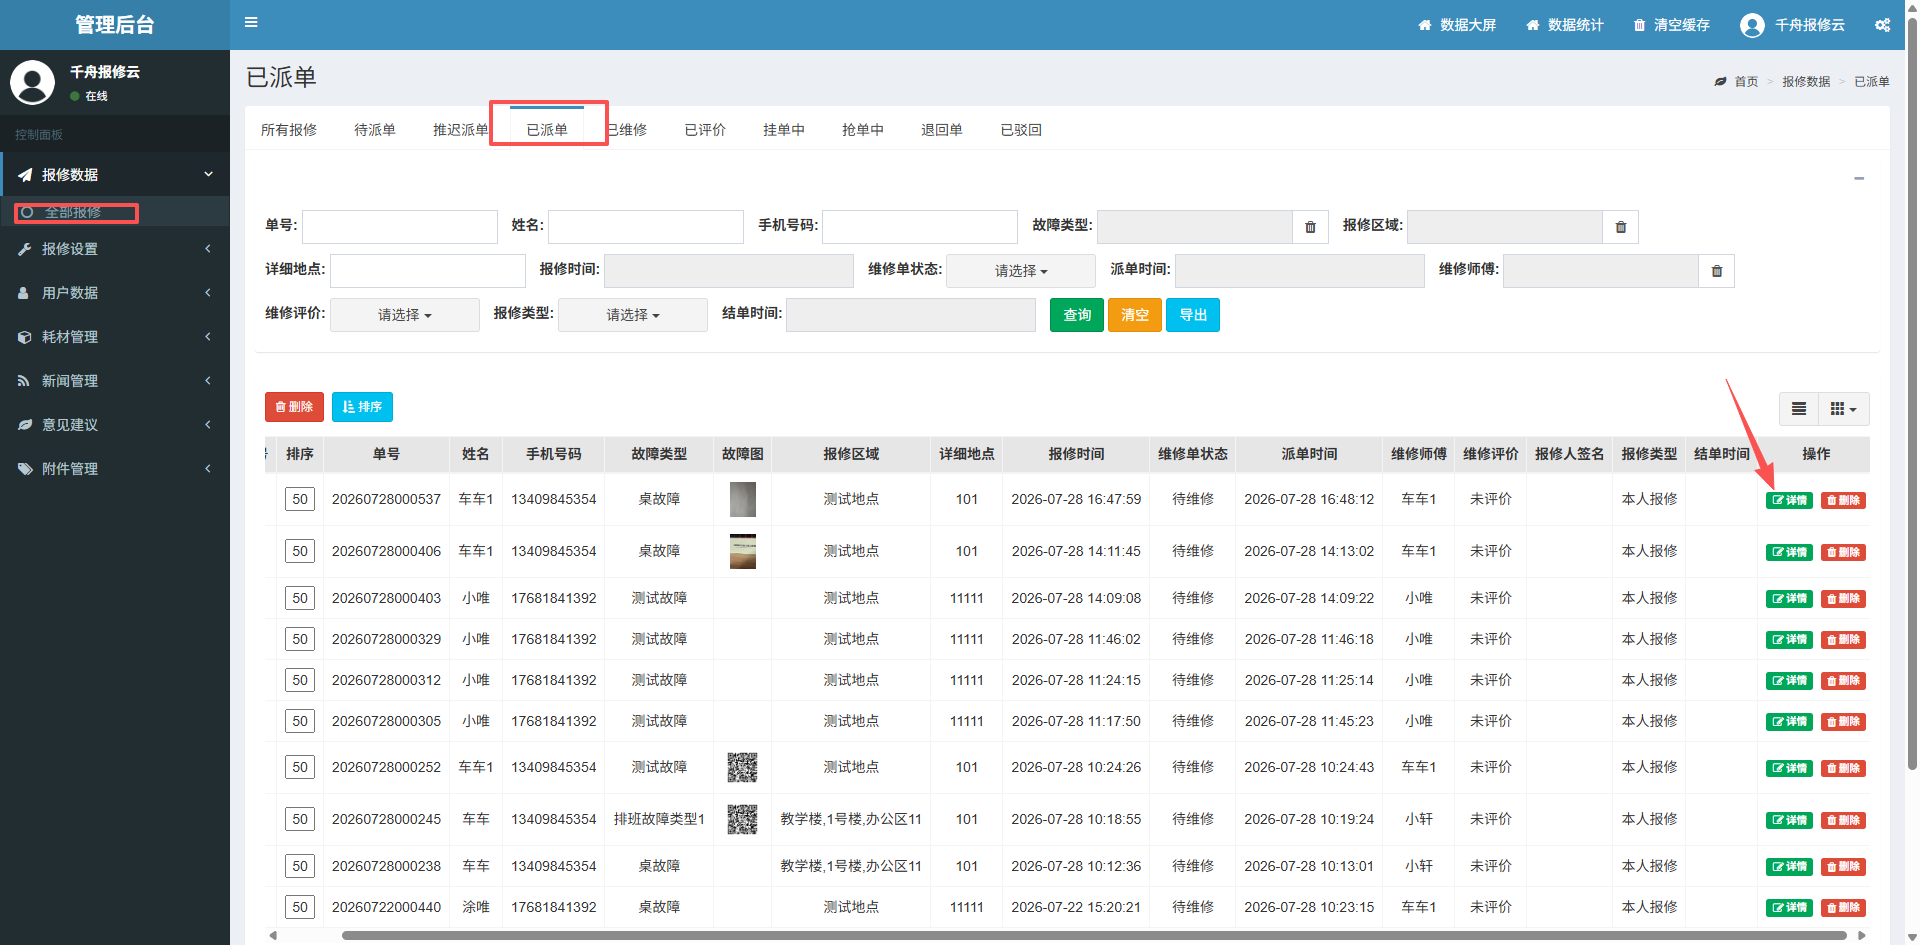The image size is (1920, 945).
Task: Open the settings gears icon in header
Action: click(x=1882, y=25)
